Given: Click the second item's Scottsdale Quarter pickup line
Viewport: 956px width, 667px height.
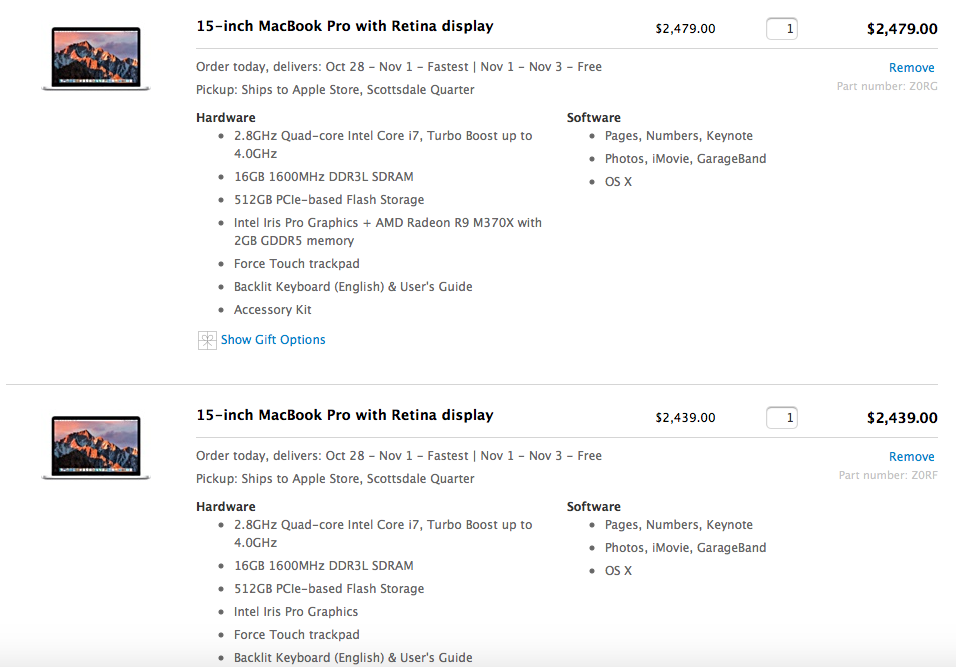Looking at the screenshot, I should click(335, 479).
